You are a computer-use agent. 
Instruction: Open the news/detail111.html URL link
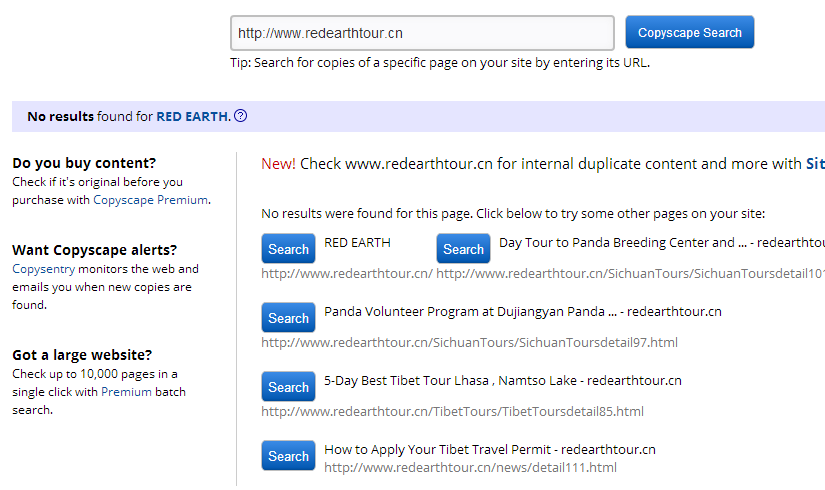click(x=470, y=467)
